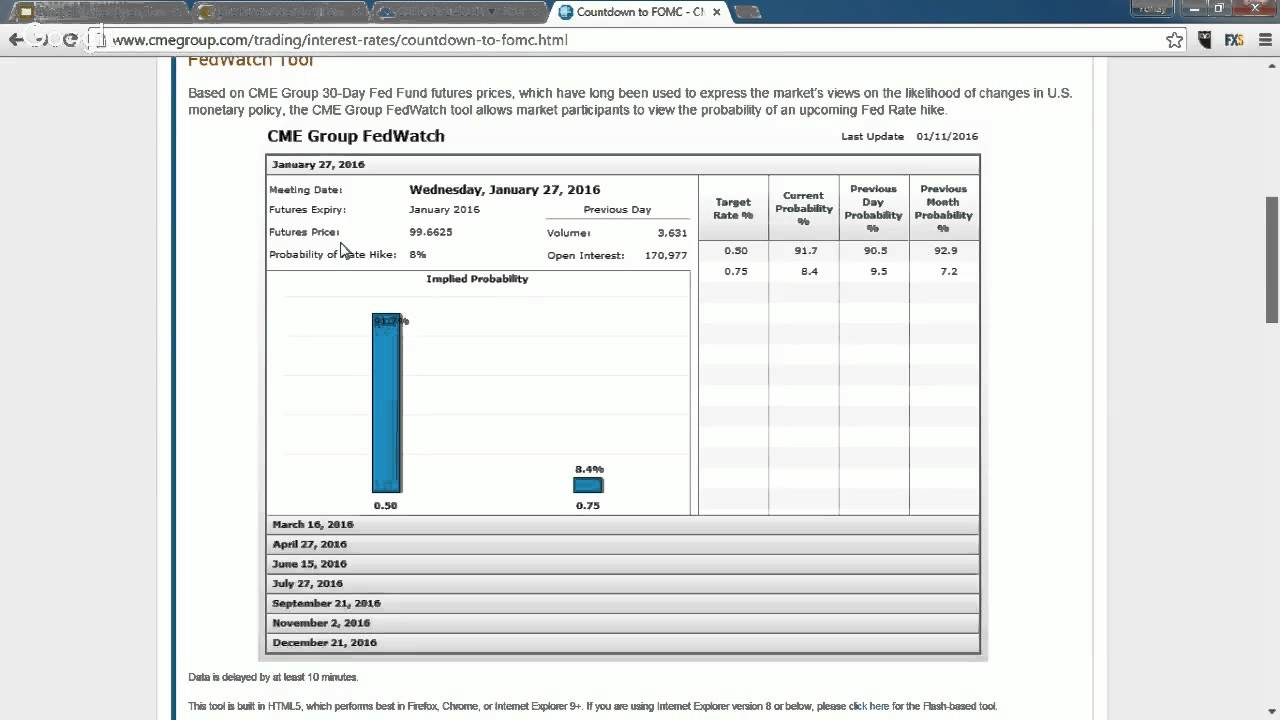Image resolution: width=1280 pixels, height=720 pixels.
Task: Bookmark this page with the star icon
Action: pos(1175,40)
